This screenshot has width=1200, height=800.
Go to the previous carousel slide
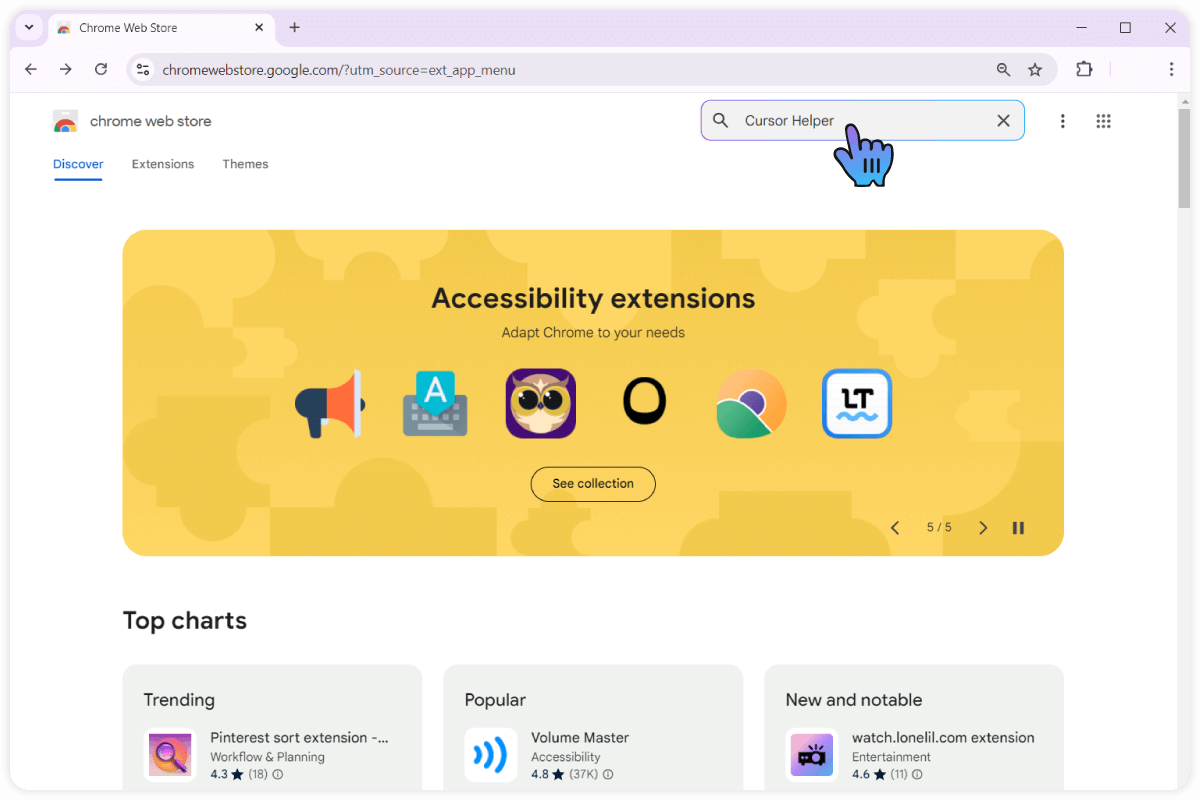pos(895,528)
